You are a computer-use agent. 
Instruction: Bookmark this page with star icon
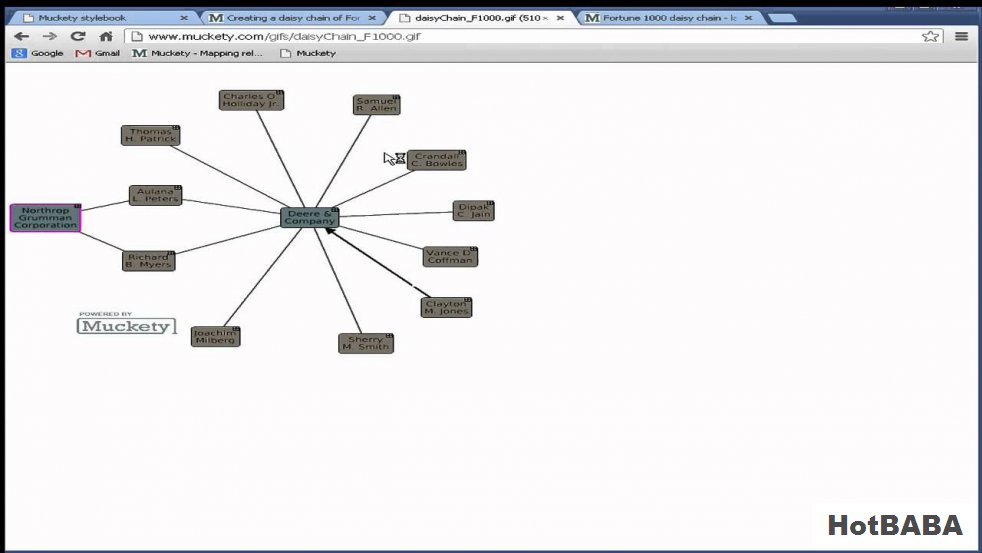[x=930, y=36]
